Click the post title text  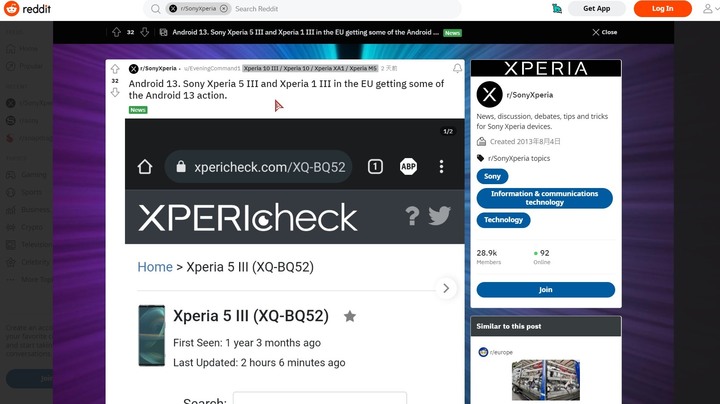[286, 90]
